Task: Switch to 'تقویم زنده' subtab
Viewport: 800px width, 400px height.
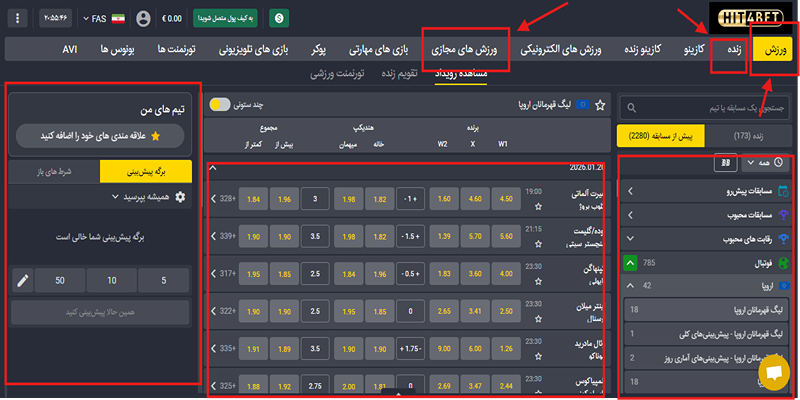Action: click(399, 73)
